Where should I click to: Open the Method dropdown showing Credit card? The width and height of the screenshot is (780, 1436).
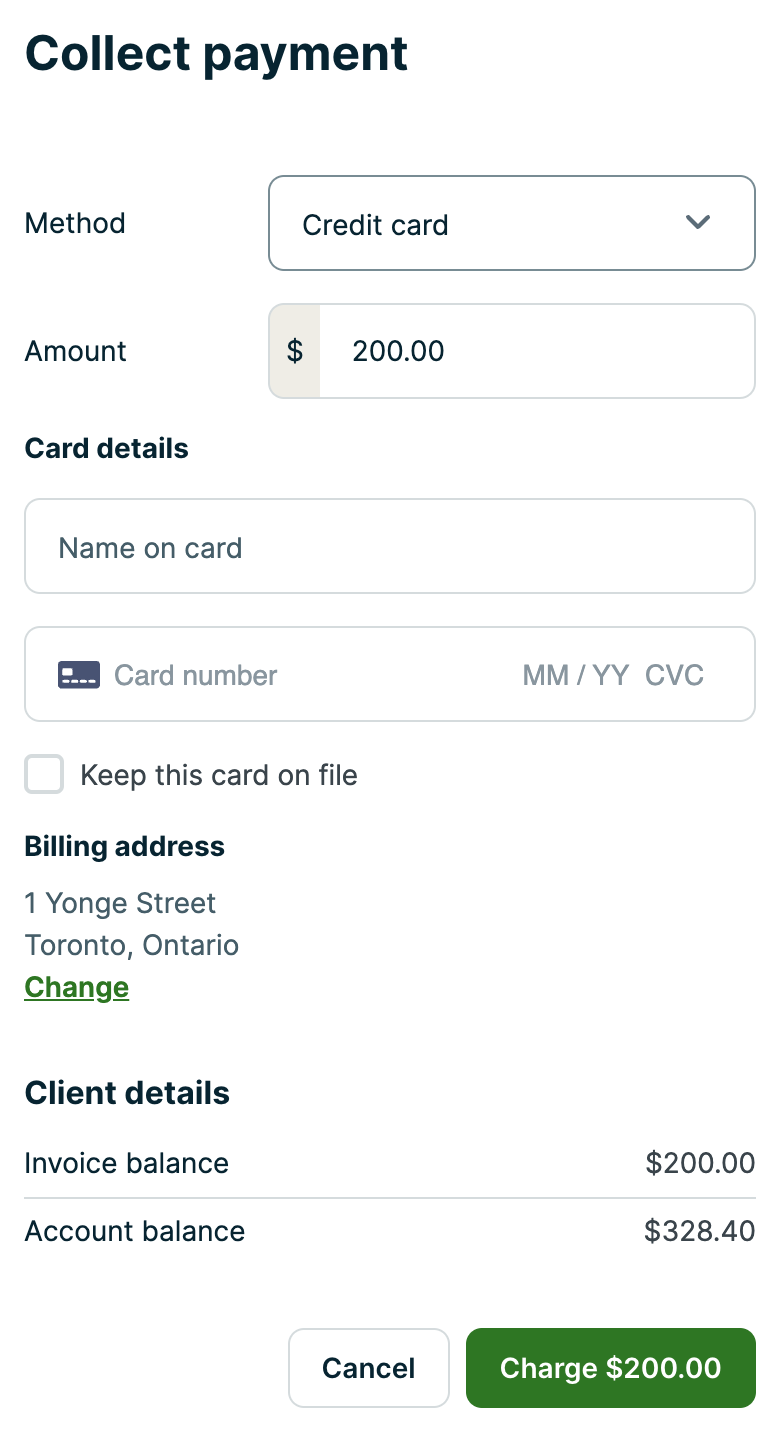click(510, 223)
